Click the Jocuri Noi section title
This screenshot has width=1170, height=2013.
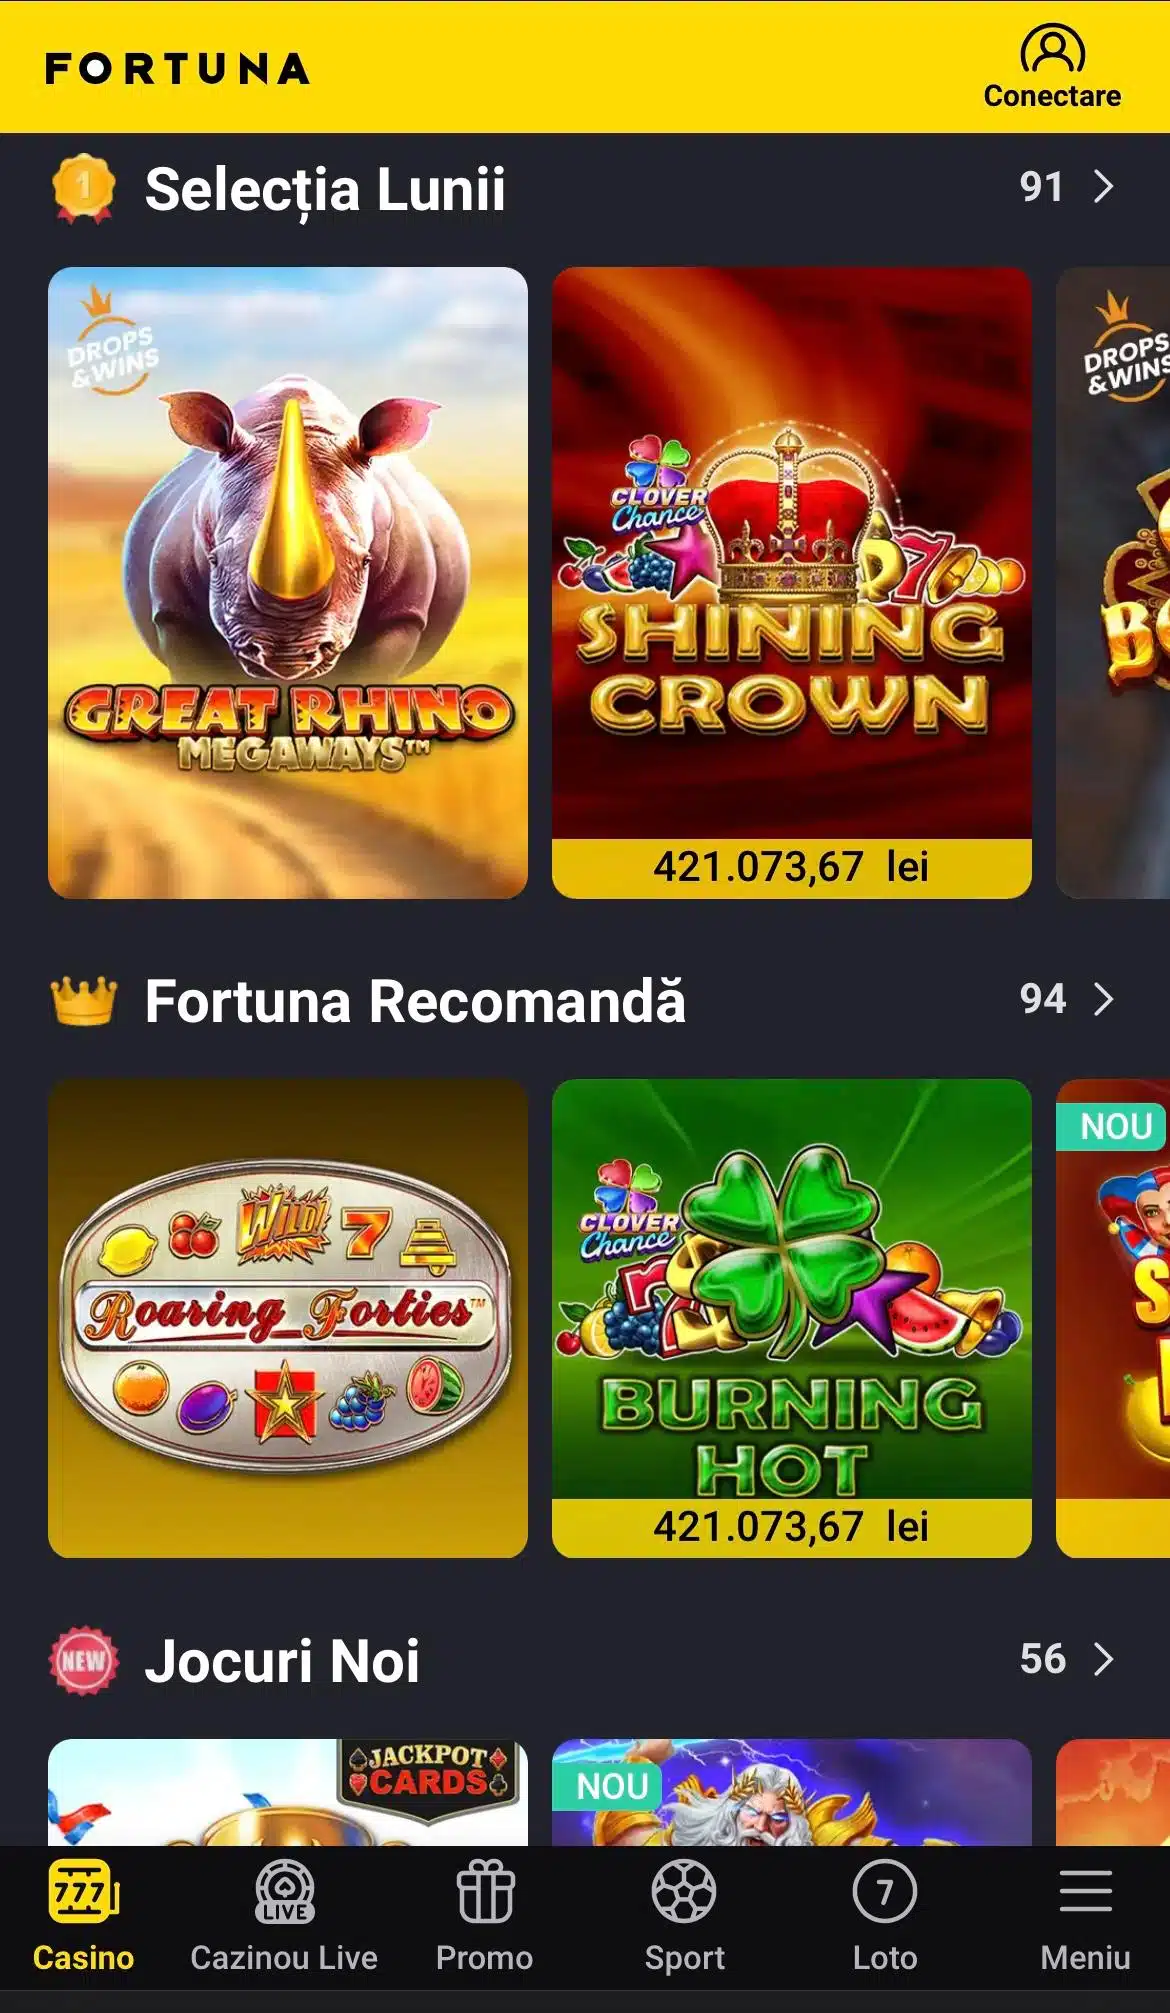point(282,1661)
